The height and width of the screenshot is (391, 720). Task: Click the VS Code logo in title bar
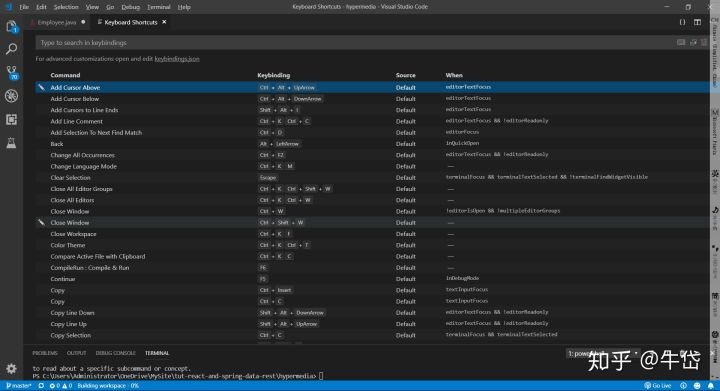point(8,7)
